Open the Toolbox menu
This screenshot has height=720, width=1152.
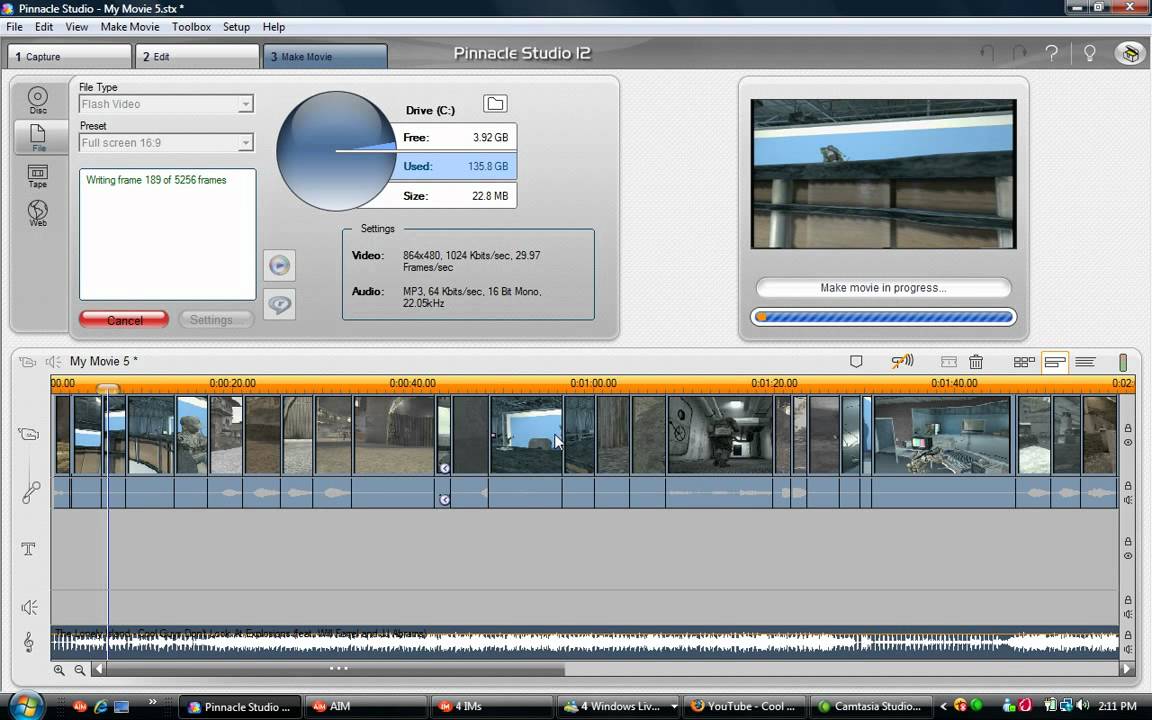point(191,26)
